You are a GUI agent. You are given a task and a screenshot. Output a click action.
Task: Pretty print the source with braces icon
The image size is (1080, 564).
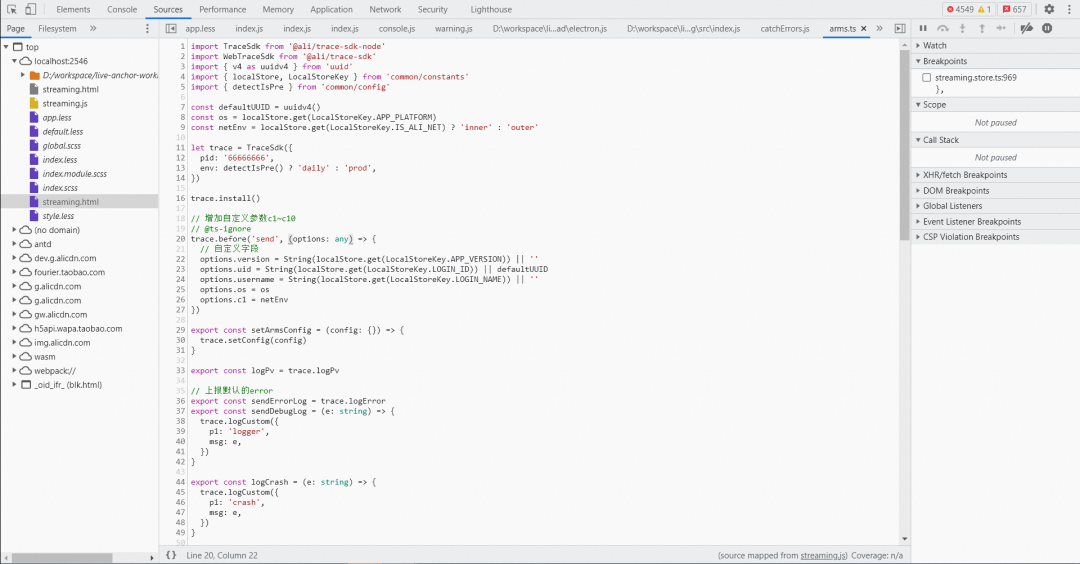[171, 555]
